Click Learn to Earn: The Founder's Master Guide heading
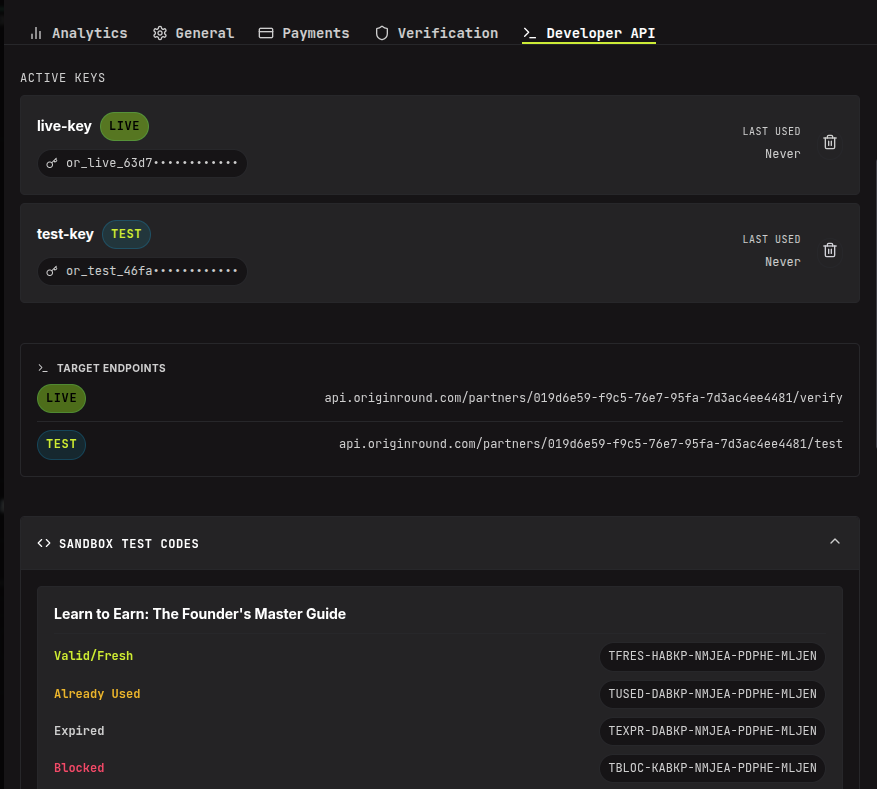Viewport: 877px width, 789px height. coord(200,614)
